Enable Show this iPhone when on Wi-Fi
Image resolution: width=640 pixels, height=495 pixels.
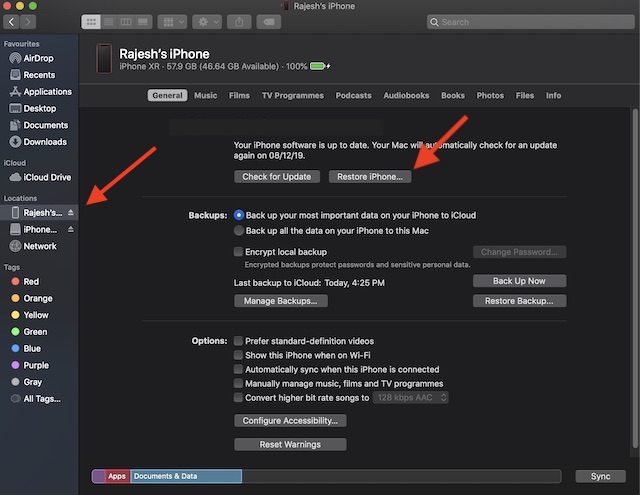click(238, 355)
